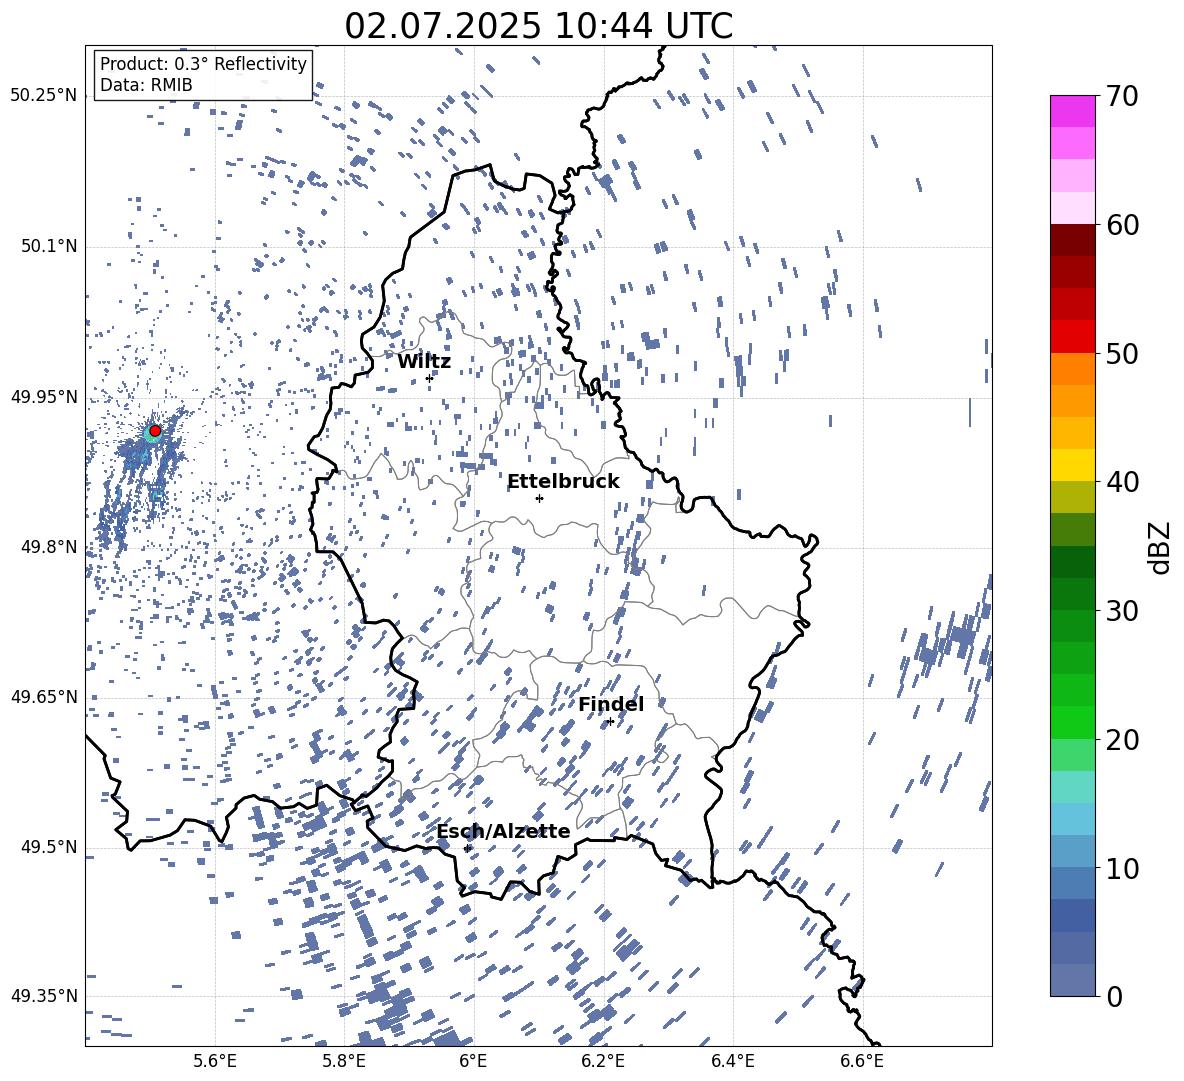Click the 49.95°N latitude label
The width and height of the screenshot is (1184, 1081).
click(44, 397)
